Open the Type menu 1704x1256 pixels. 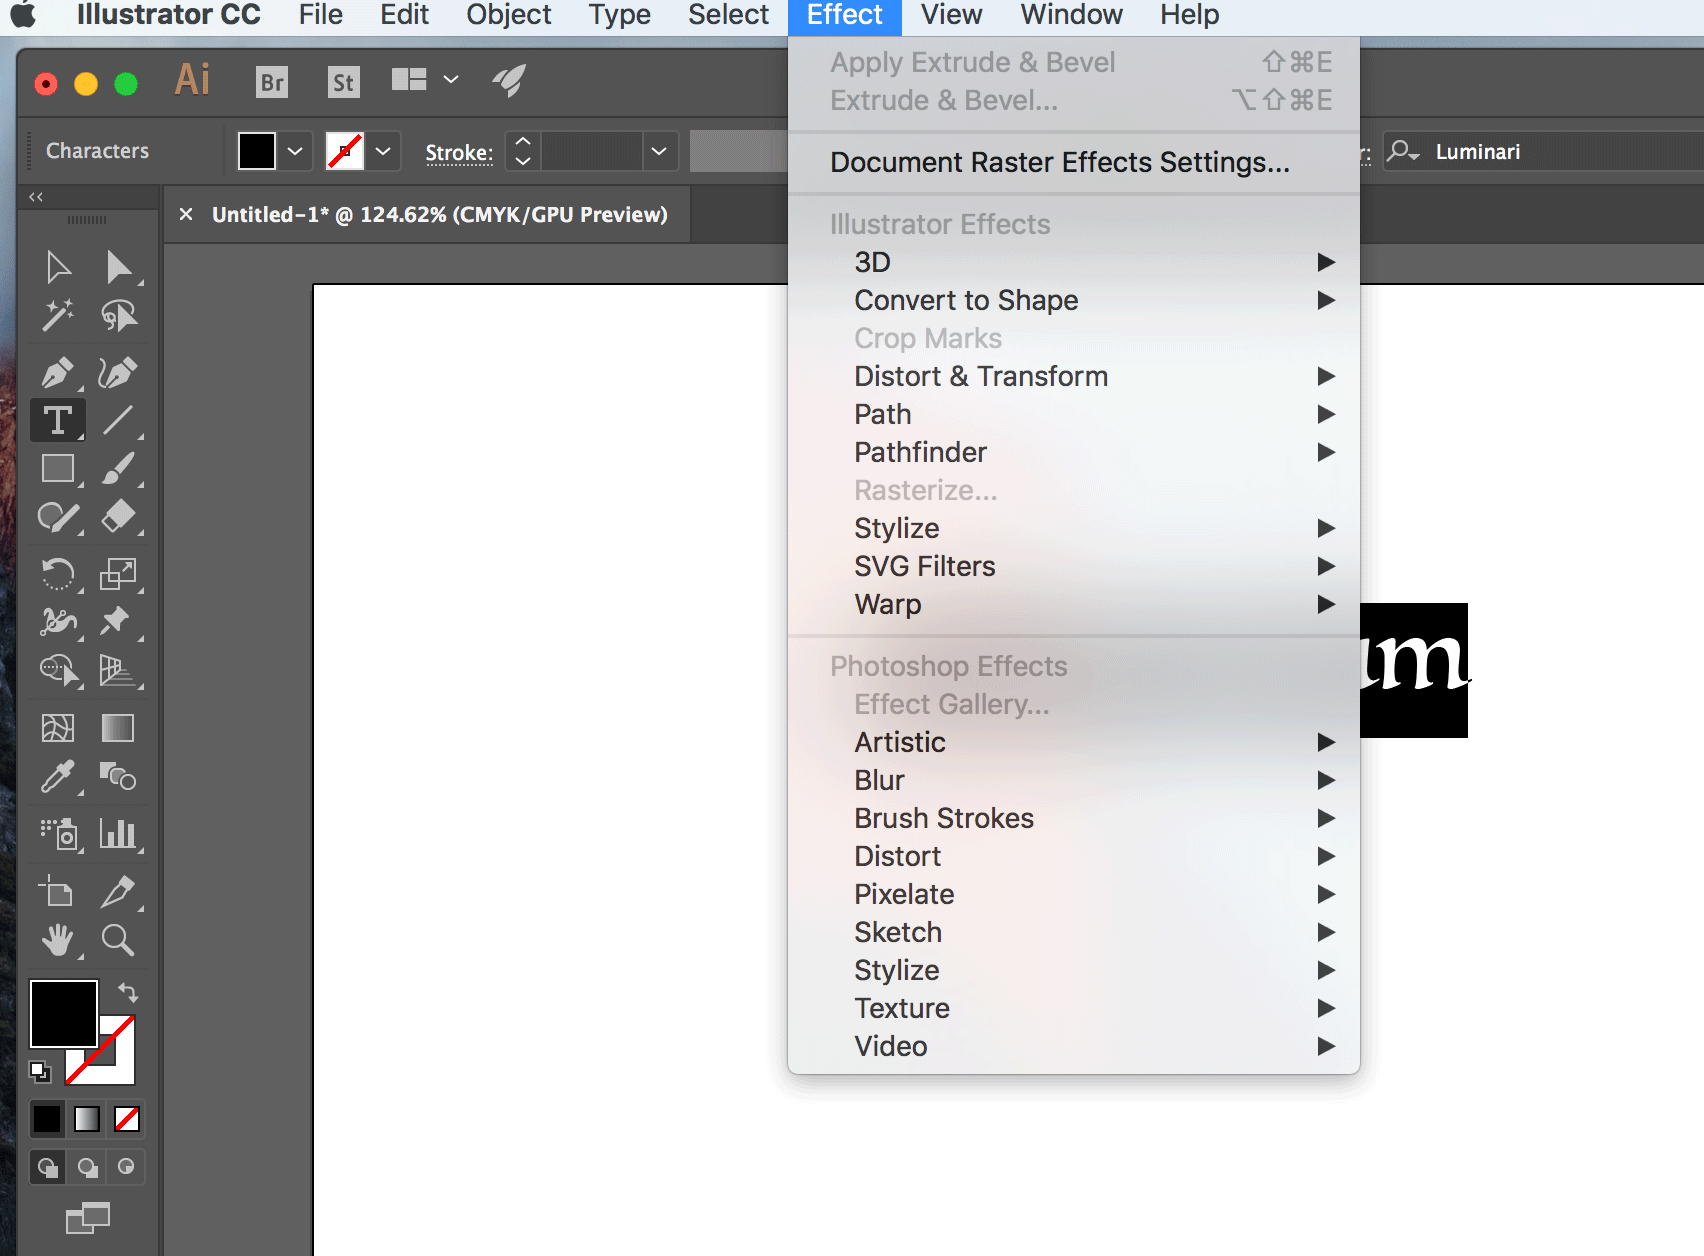[619, 16]
